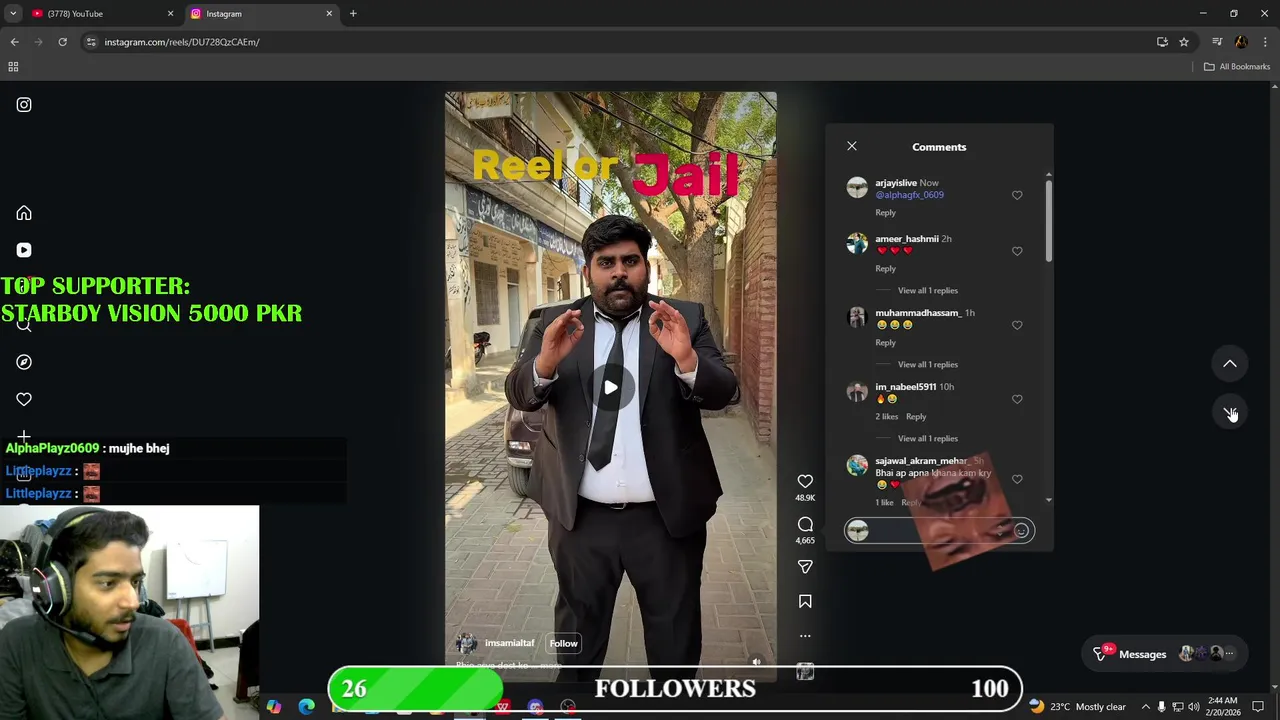The height and width of the screenshot is (720, 1280).
Task: Open weather widget 23°C Mostly clear
Action: click(1077, 707)
